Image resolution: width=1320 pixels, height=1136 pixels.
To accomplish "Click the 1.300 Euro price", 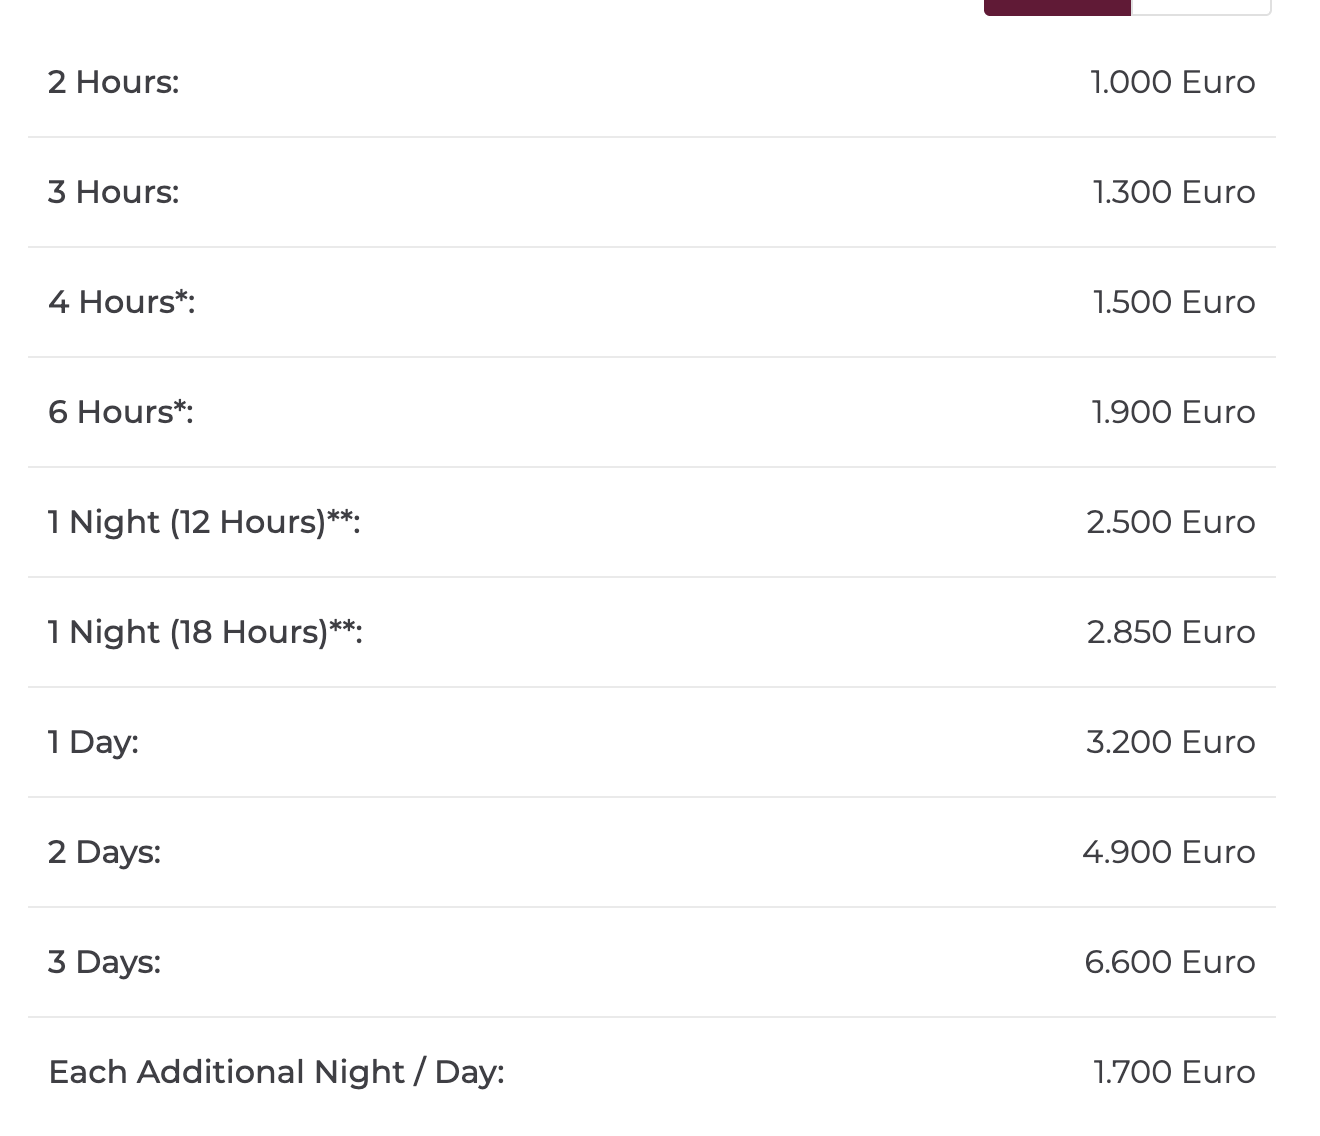I will tap(1173, 192).
